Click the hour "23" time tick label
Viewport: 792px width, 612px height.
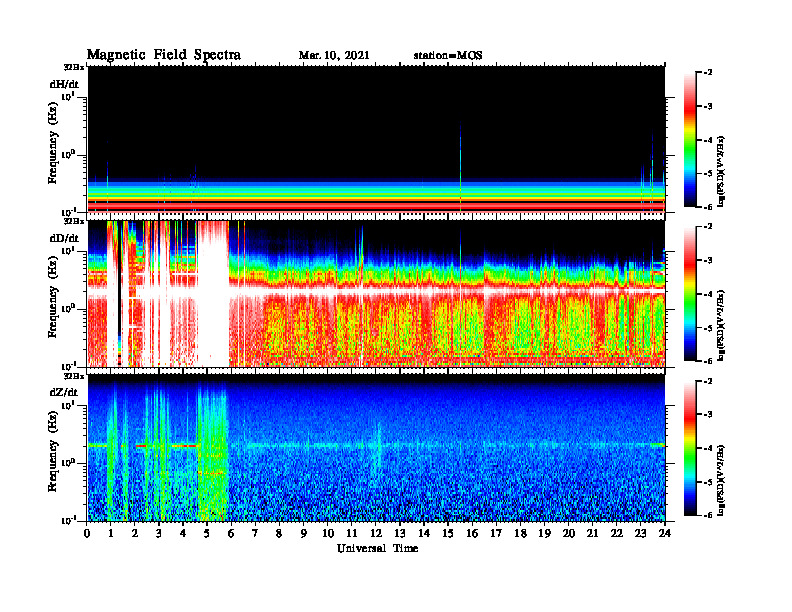point(640,533)
